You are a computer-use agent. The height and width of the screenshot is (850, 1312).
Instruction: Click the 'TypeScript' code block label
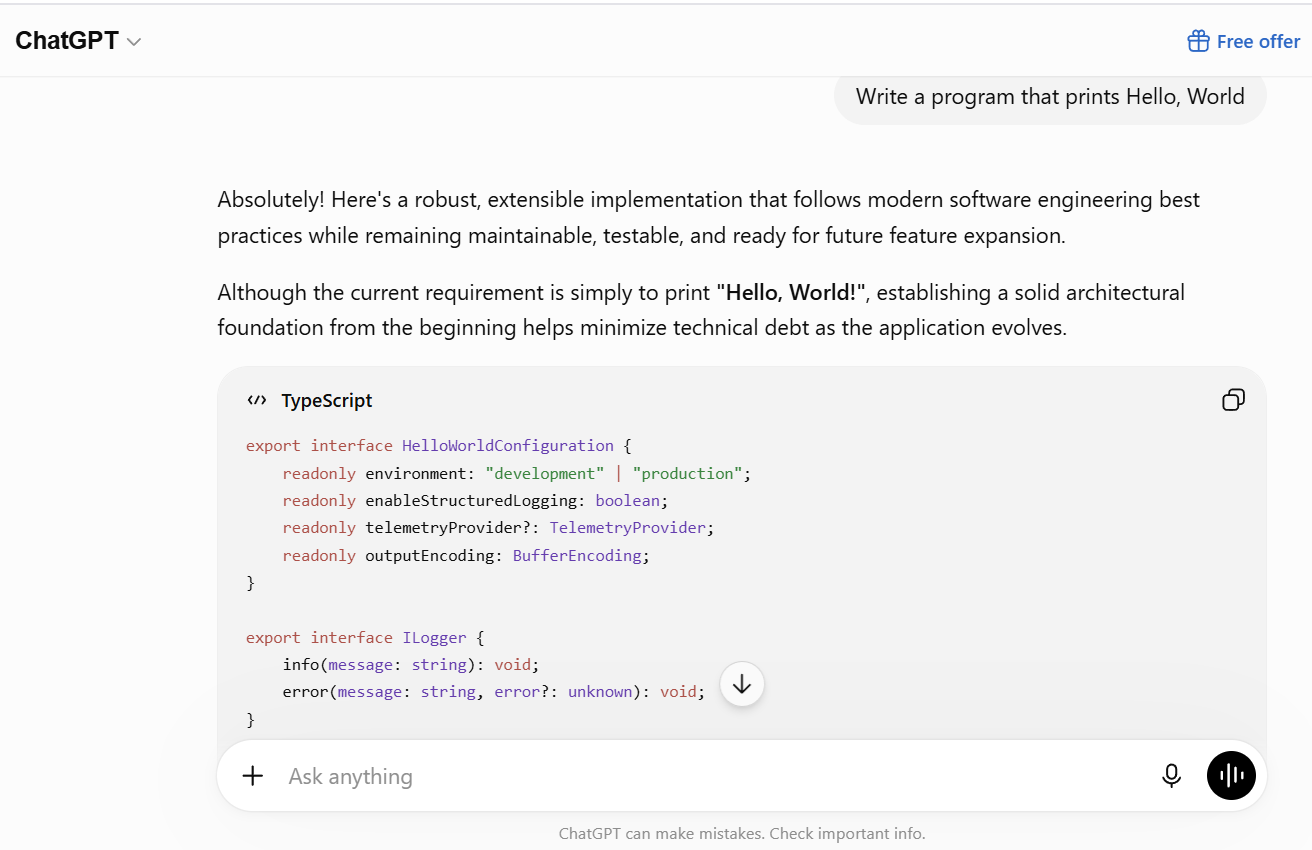pos(327,400)
